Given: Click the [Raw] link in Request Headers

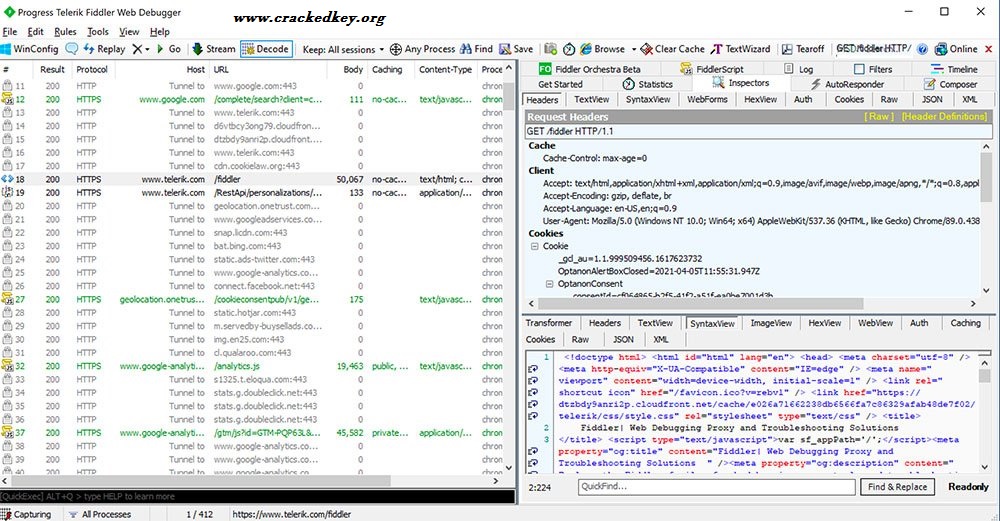Looking at the screenshot, I should [x=879, y=117].
